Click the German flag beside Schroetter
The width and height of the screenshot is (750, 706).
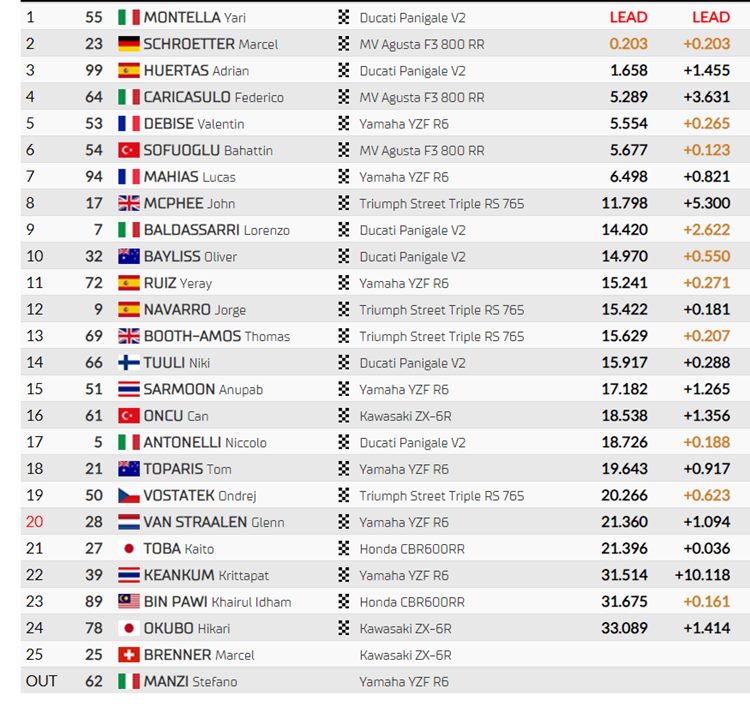pos(129,44)
